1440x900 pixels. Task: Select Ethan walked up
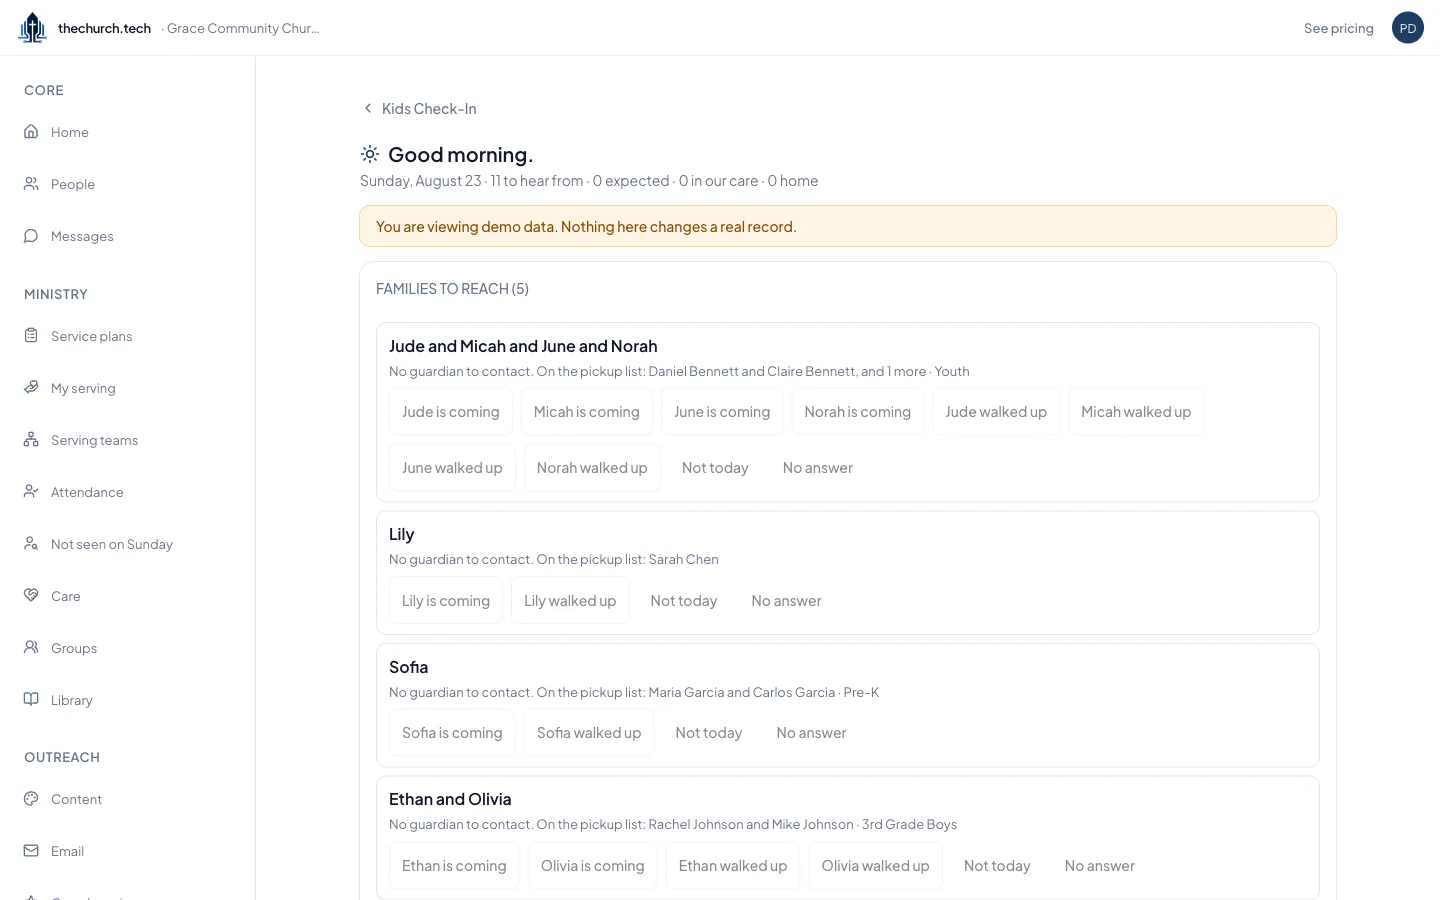coord(733,866)
